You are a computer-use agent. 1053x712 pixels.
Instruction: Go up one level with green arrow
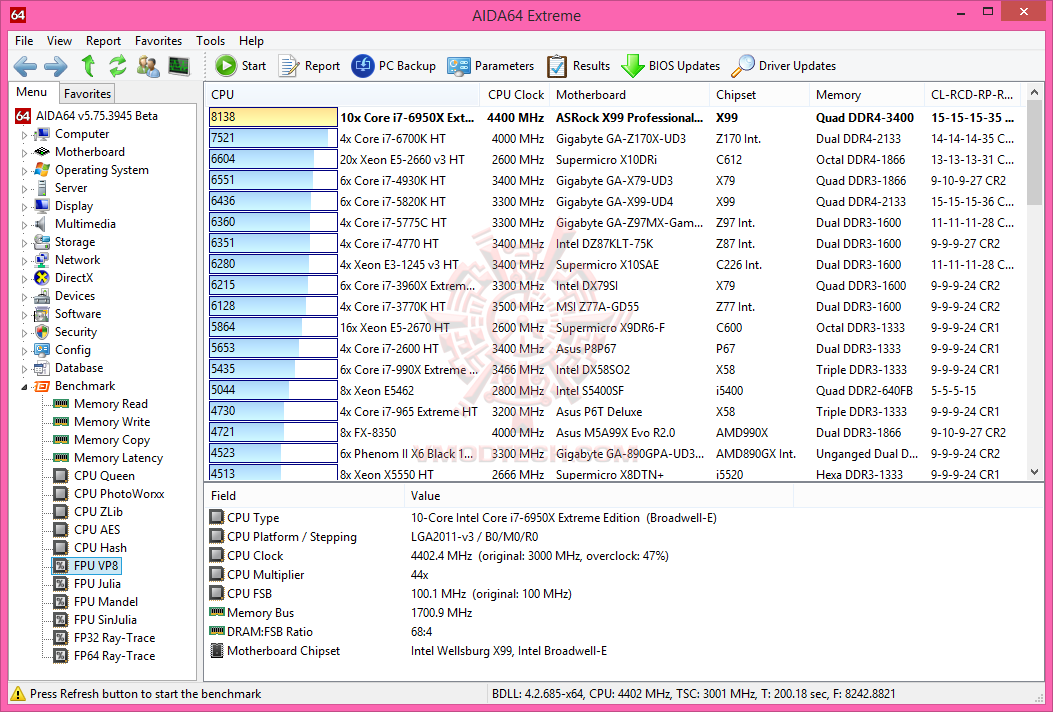(x=88, y=66)
